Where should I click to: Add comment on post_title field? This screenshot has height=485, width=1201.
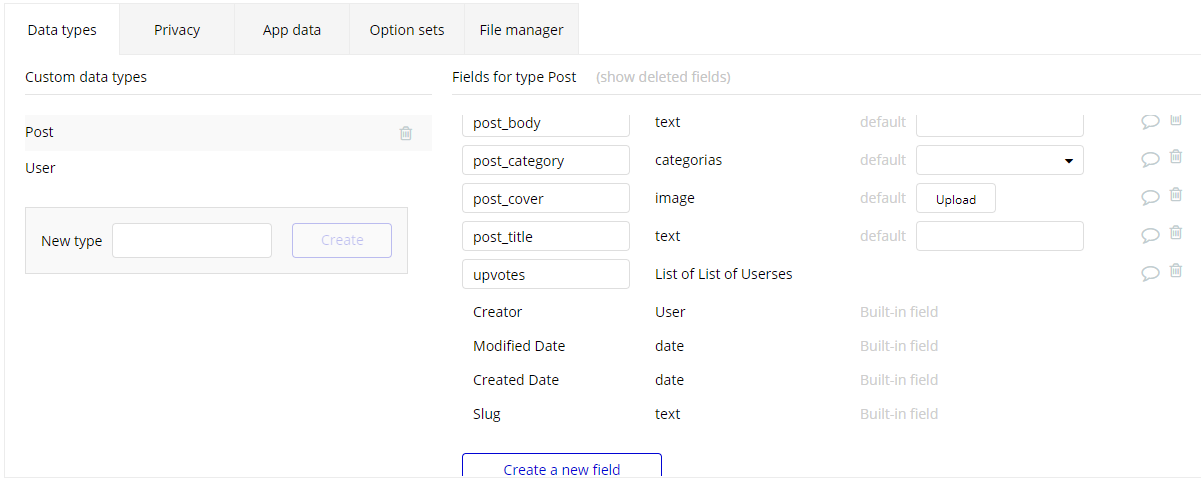click(x=1150, y=235)
